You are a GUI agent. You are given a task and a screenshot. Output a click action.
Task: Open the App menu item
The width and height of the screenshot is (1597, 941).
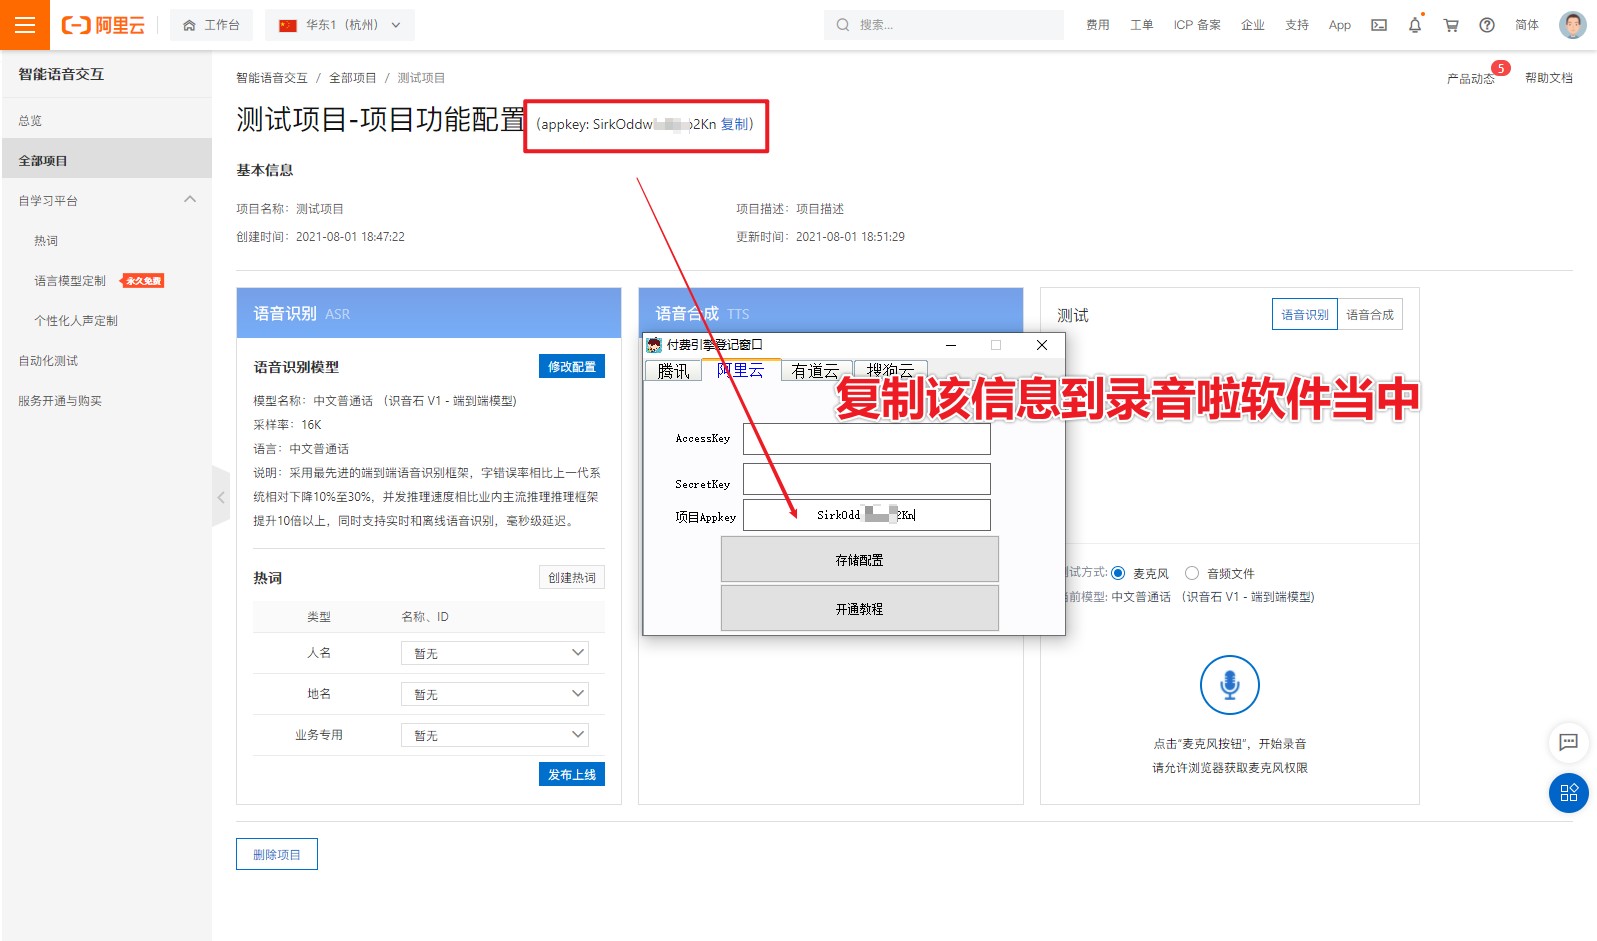[x=1339, y=25]
